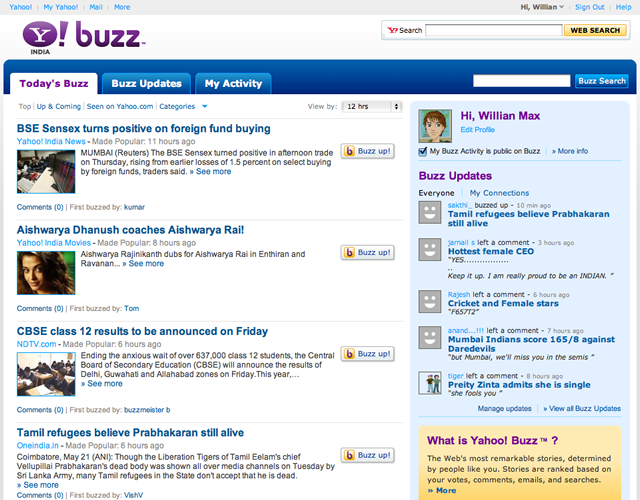This screenshot has height=500, width=640.
Task: Open the CBSE classroom story thumbnail
Action: tap(46, 374)
